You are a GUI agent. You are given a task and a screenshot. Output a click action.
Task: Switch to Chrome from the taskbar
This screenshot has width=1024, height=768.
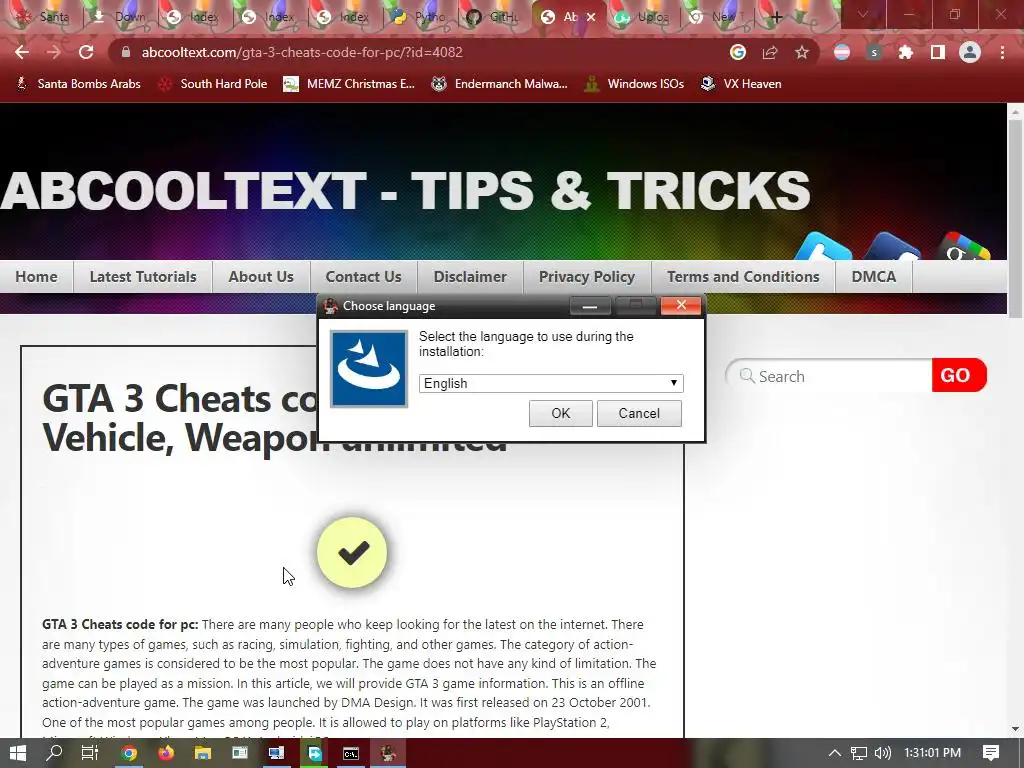point(129,754)
